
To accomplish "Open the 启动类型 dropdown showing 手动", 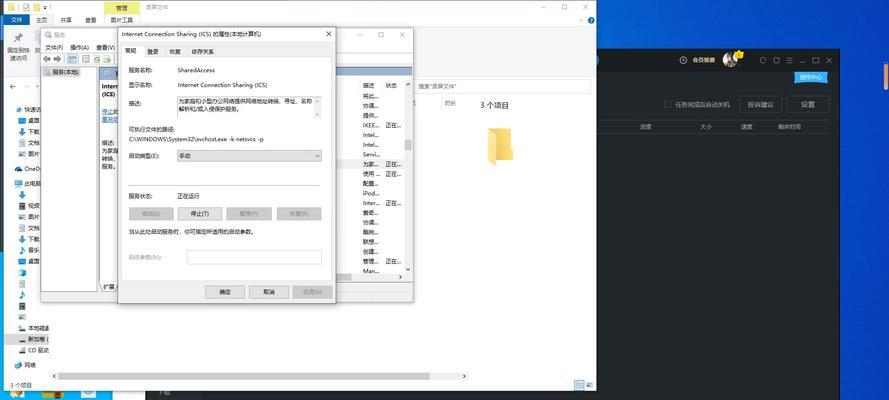I will pos(249,155).
